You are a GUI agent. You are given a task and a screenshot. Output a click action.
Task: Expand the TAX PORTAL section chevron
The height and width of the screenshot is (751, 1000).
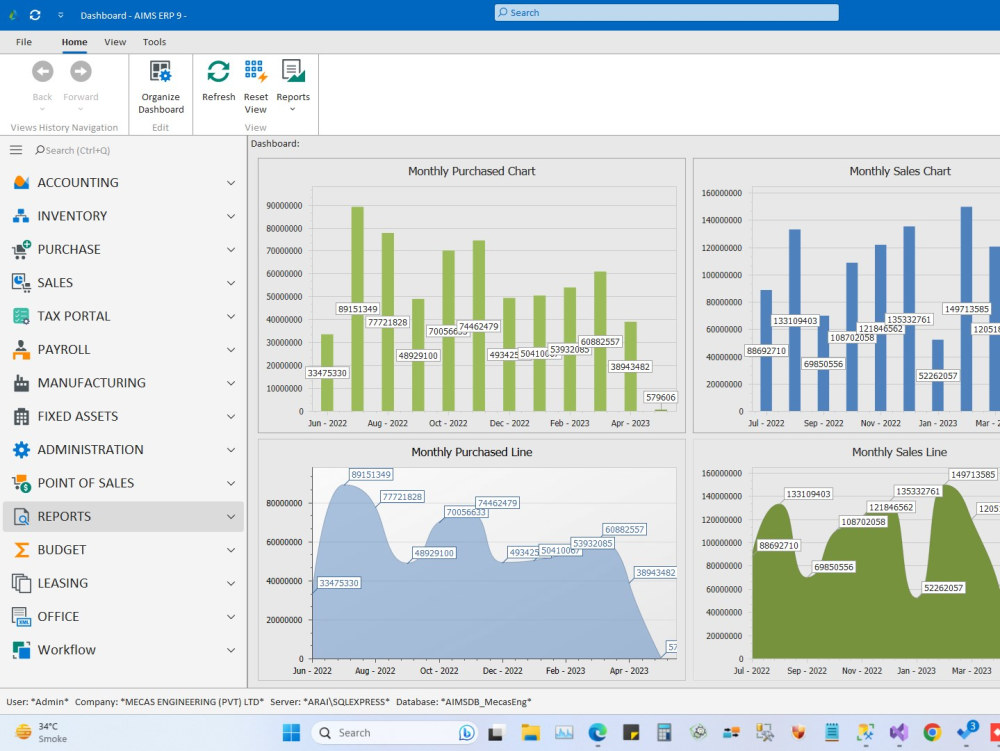point(231,316)
